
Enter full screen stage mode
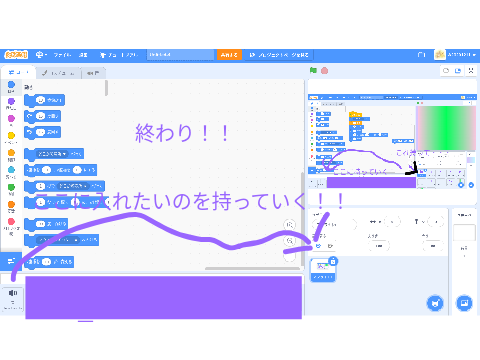point(471,71)
